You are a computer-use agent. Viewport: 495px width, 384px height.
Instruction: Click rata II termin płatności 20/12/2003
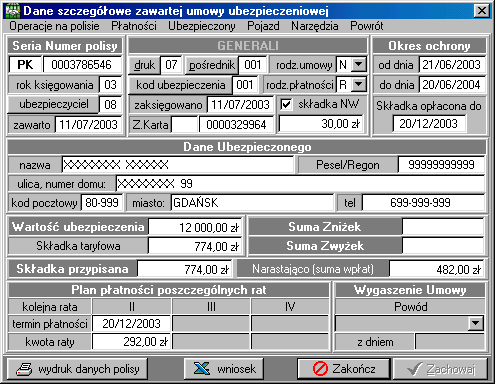132,324
